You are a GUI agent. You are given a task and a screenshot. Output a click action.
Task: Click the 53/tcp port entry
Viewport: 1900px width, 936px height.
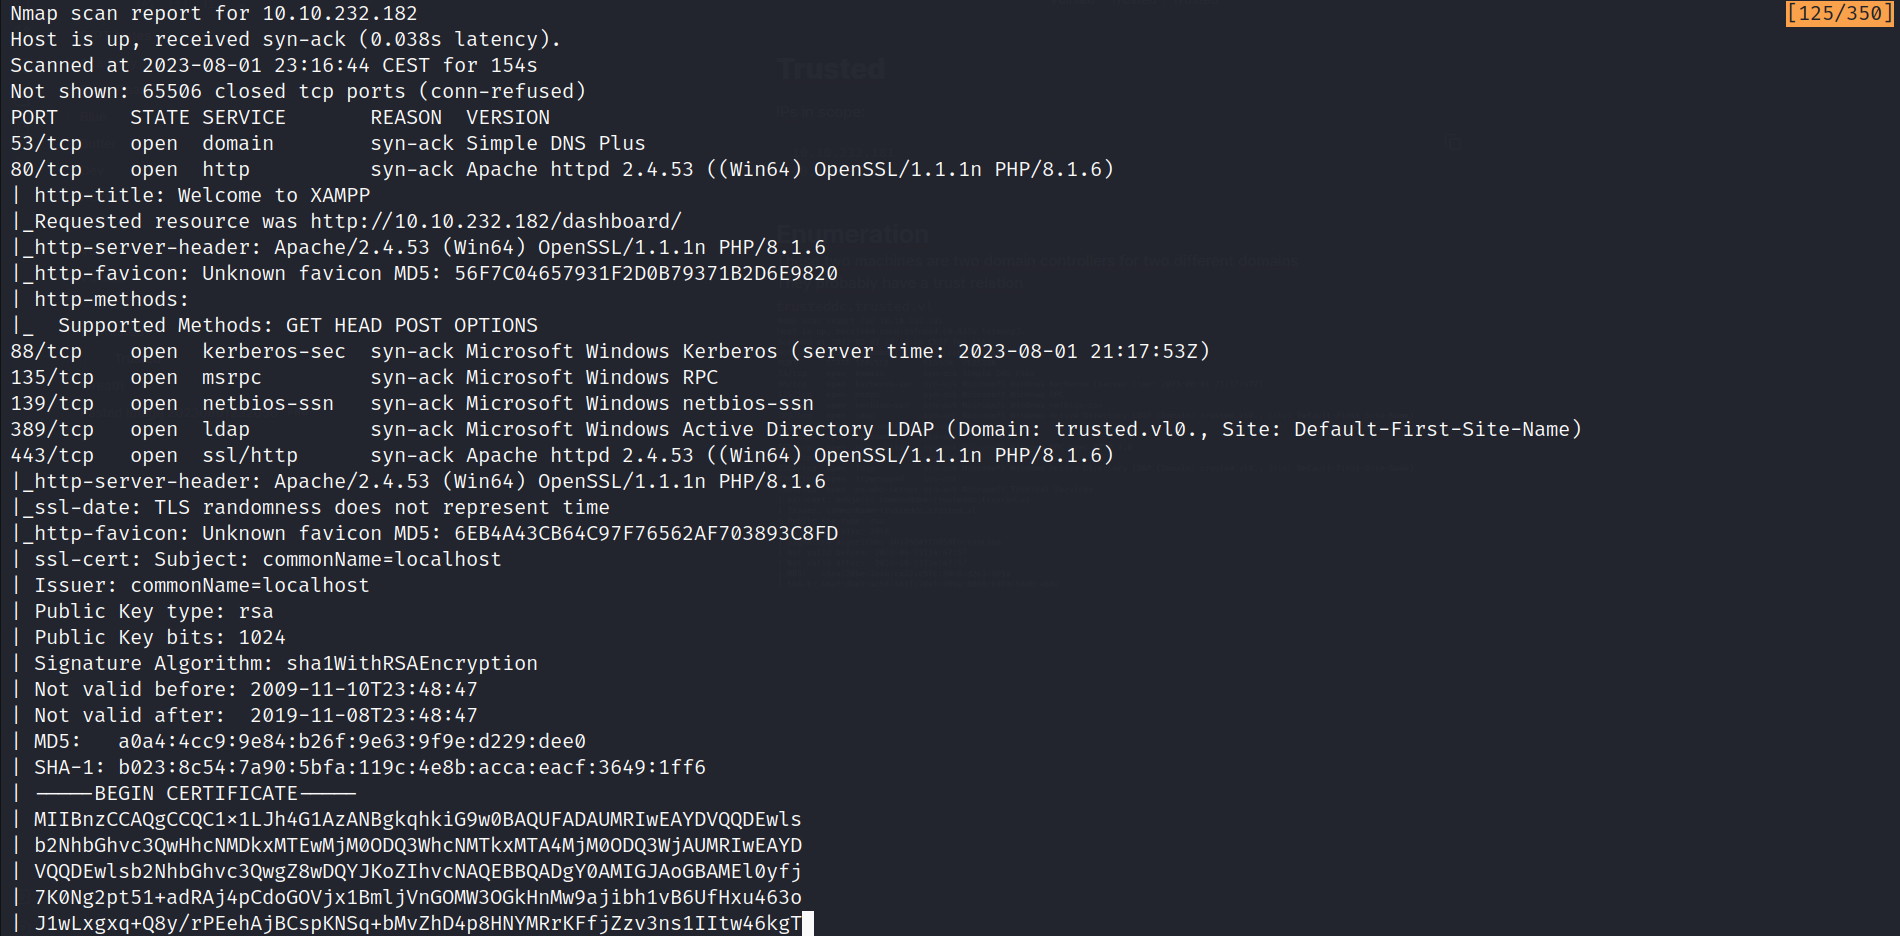[46, 143]
